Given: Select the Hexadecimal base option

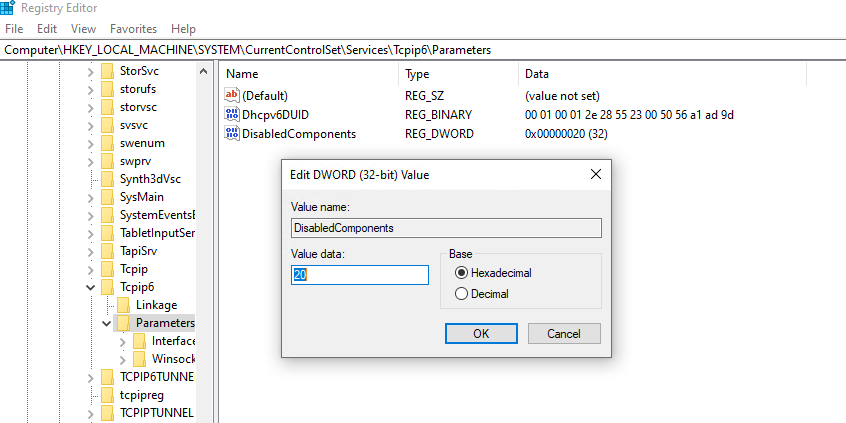Looking at the screenshot, I should point(461,273).
